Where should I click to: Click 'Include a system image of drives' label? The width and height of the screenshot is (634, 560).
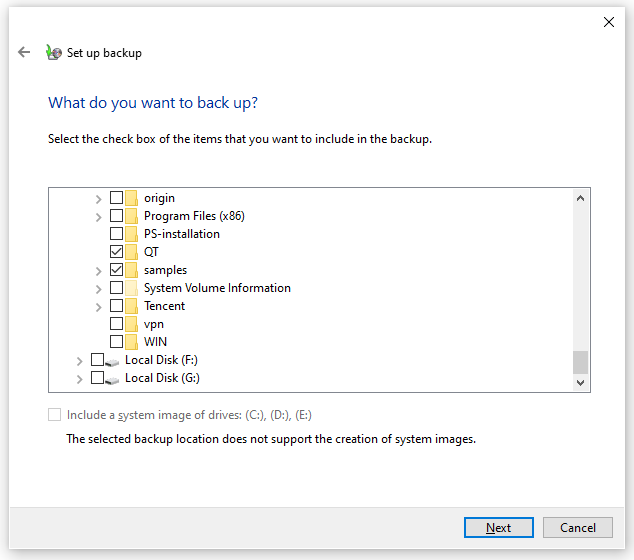[x=189, y=415]
